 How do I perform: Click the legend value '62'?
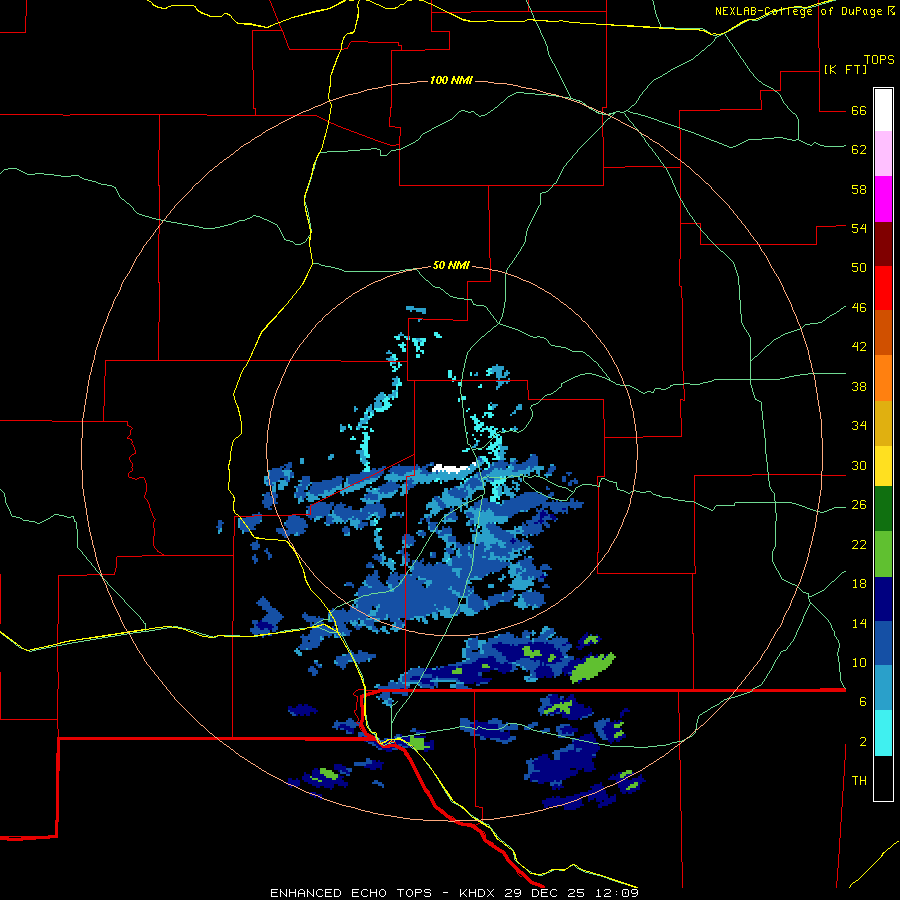pyautogui.click(x=859, y=150)
